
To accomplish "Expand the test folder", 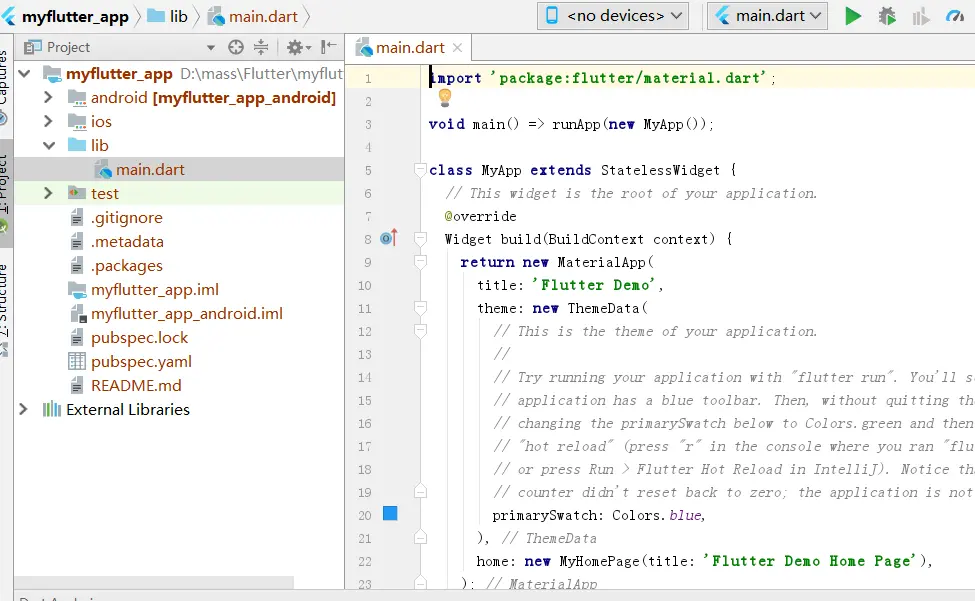I will [x=48, y=193].
